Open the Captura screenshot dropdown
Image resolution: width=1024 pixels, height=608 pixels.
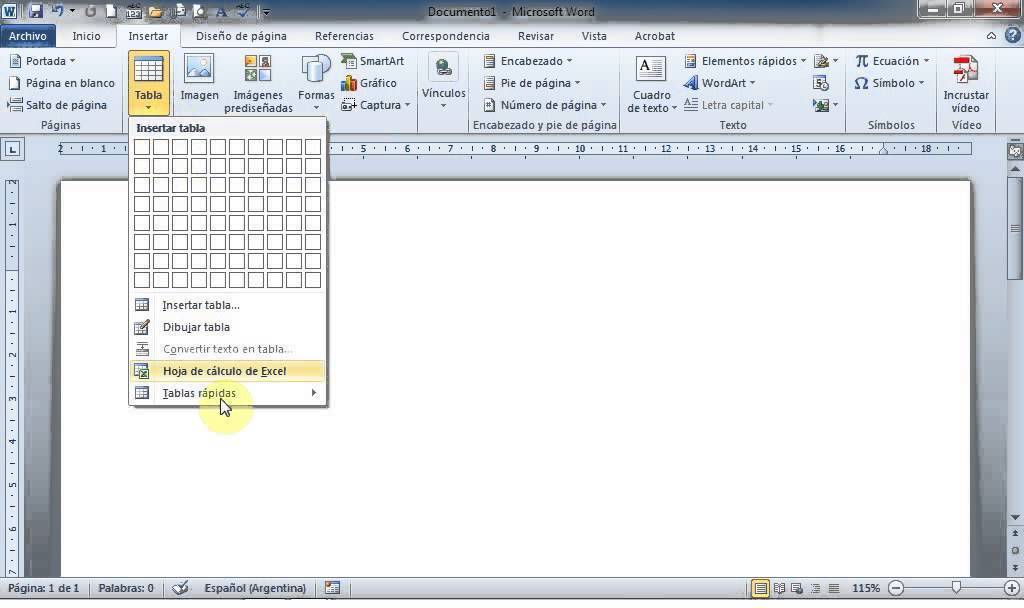pyautogui.click(x=376, y=104)
